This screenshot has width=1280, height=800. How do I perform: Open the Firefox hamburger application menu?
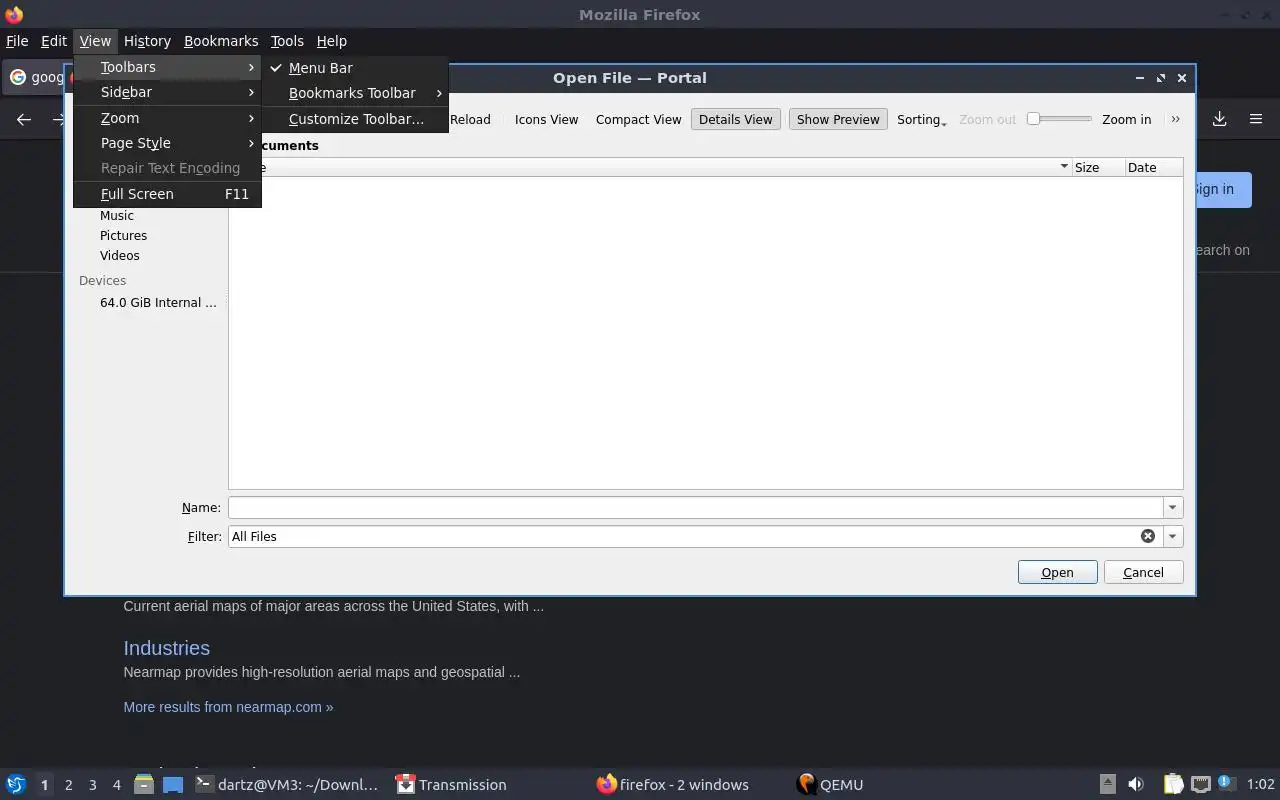click(x=1256, y=119)
